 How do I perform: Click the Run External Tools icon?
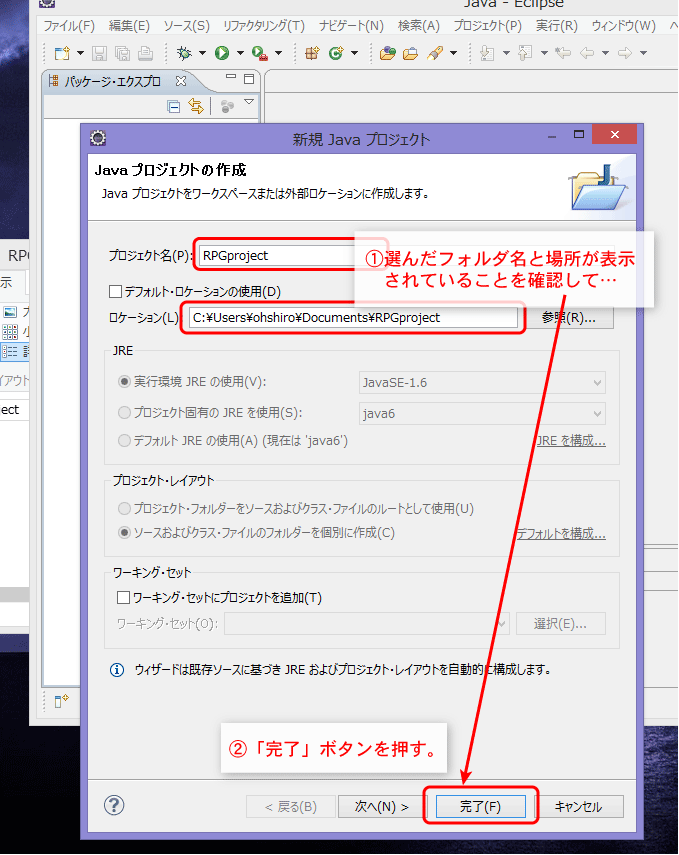click(x=260, y=53)
